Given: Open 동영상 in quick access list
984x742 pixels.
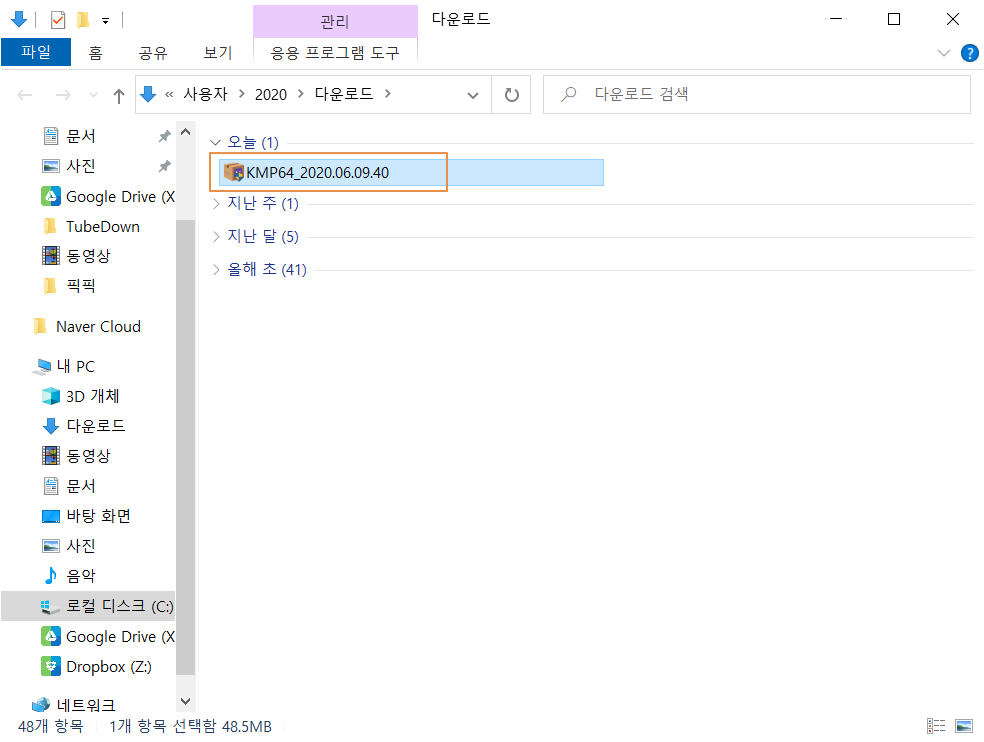Looking at the screenshot, I should 77,256.
